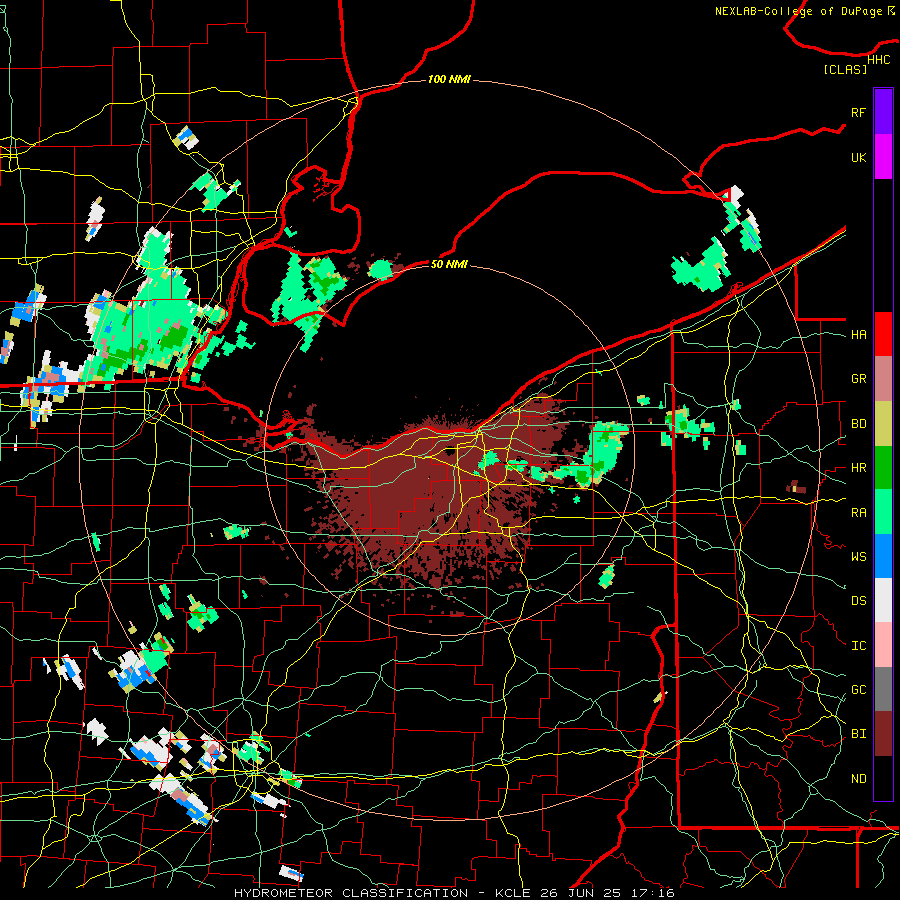Click the yellow BD legend color swatch
This screenshot has height=900, width=900.
[x=883, y=424]
